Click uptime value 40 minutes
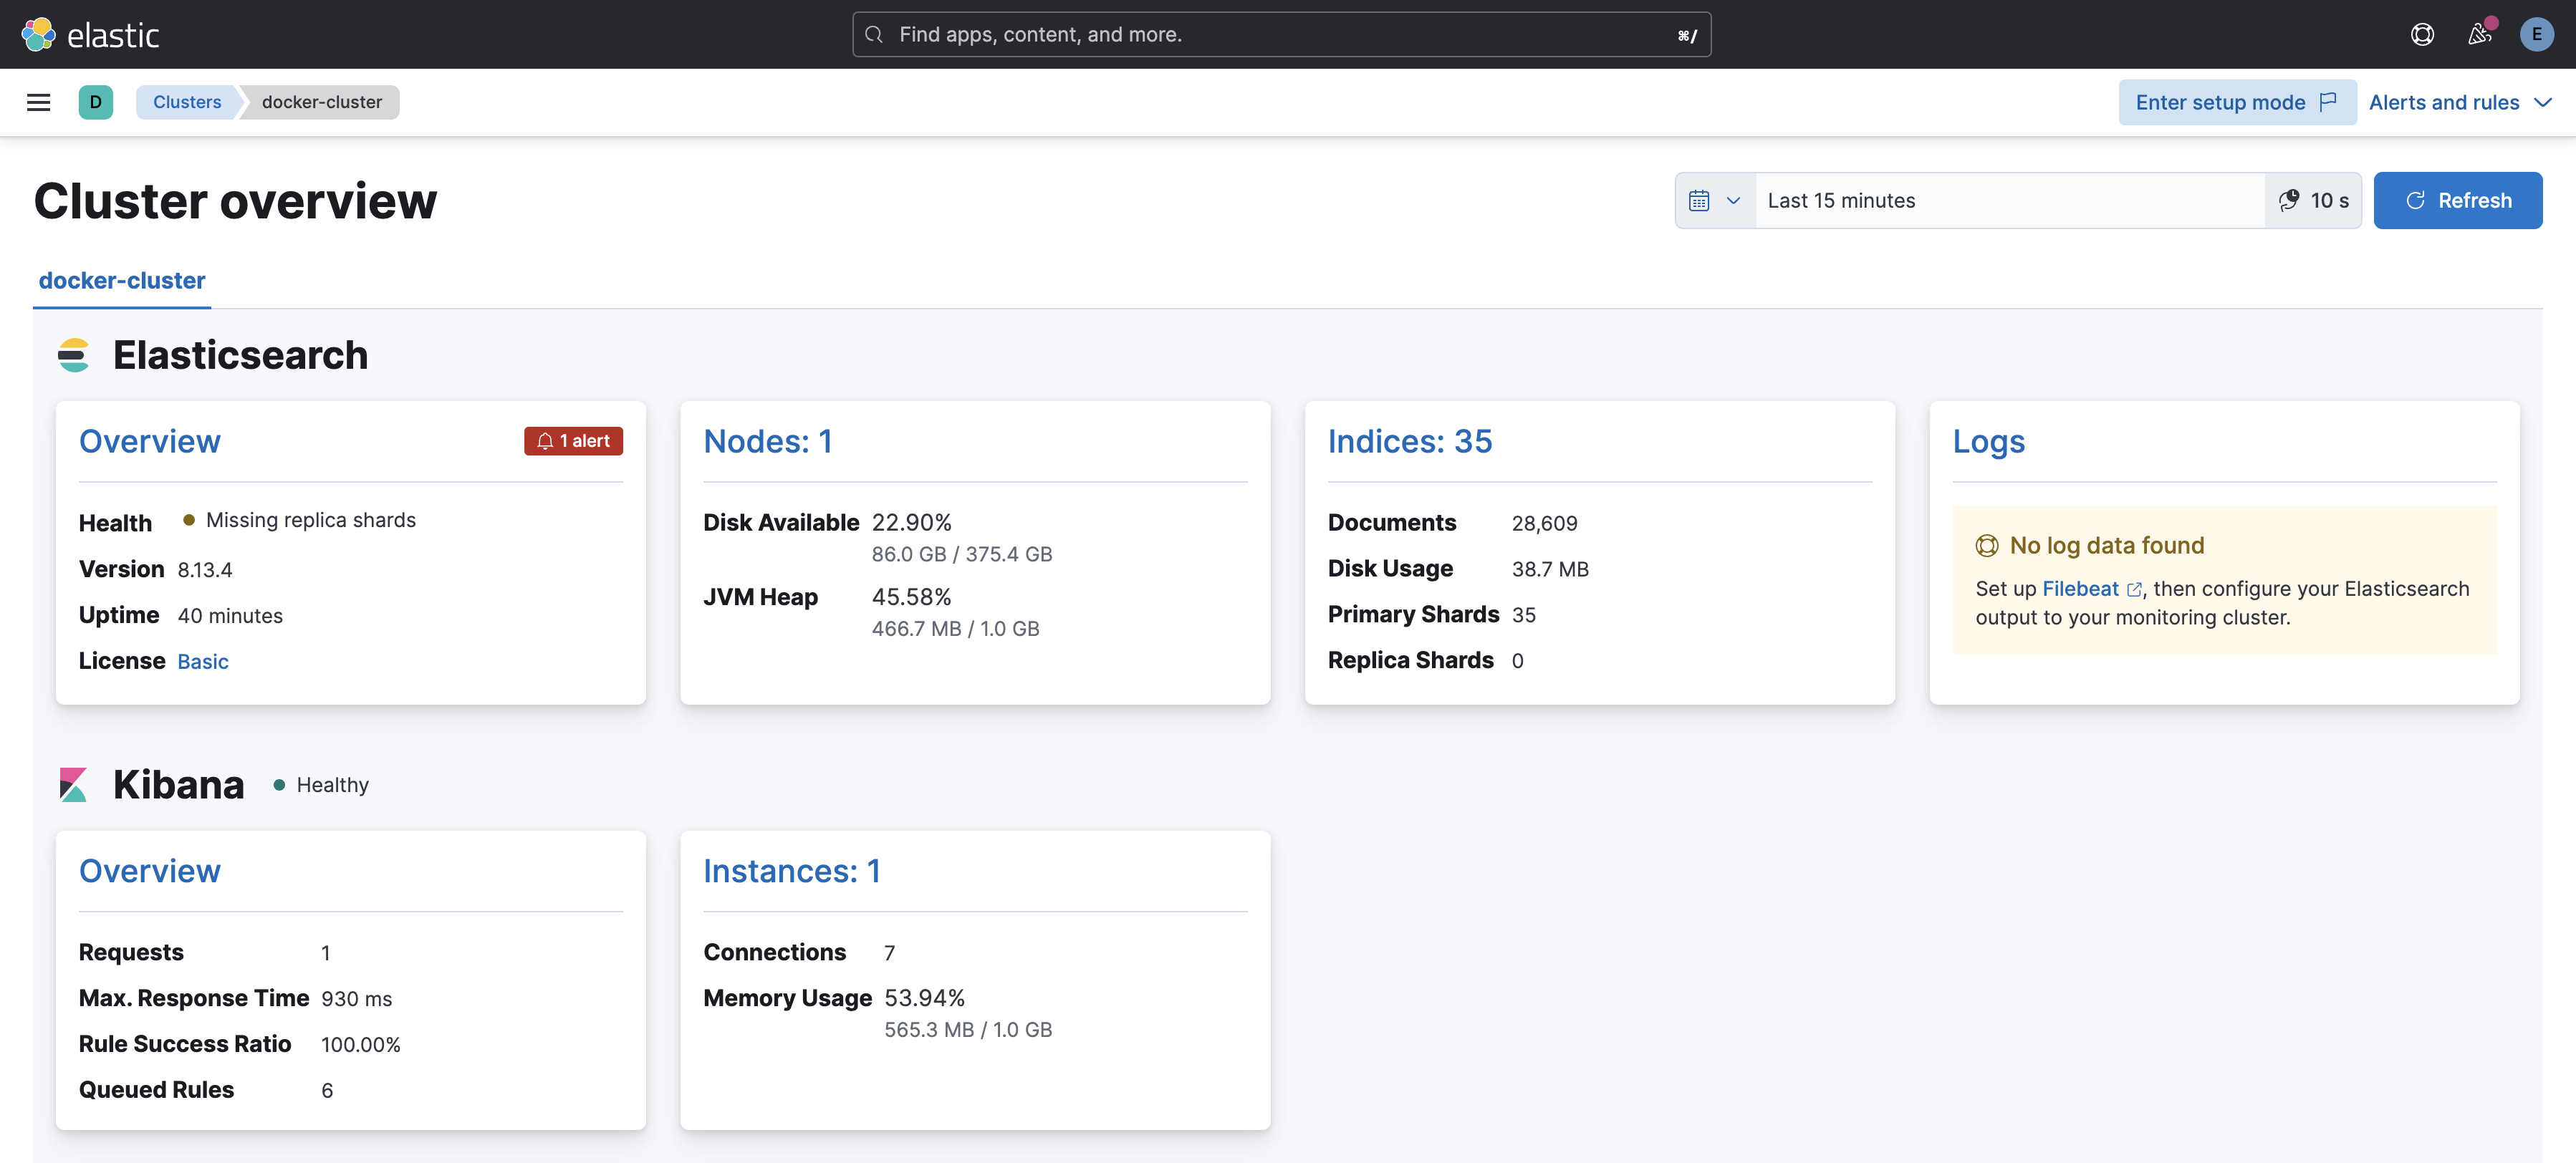Screen dimensions: 2576x1163 coord(230,616)
